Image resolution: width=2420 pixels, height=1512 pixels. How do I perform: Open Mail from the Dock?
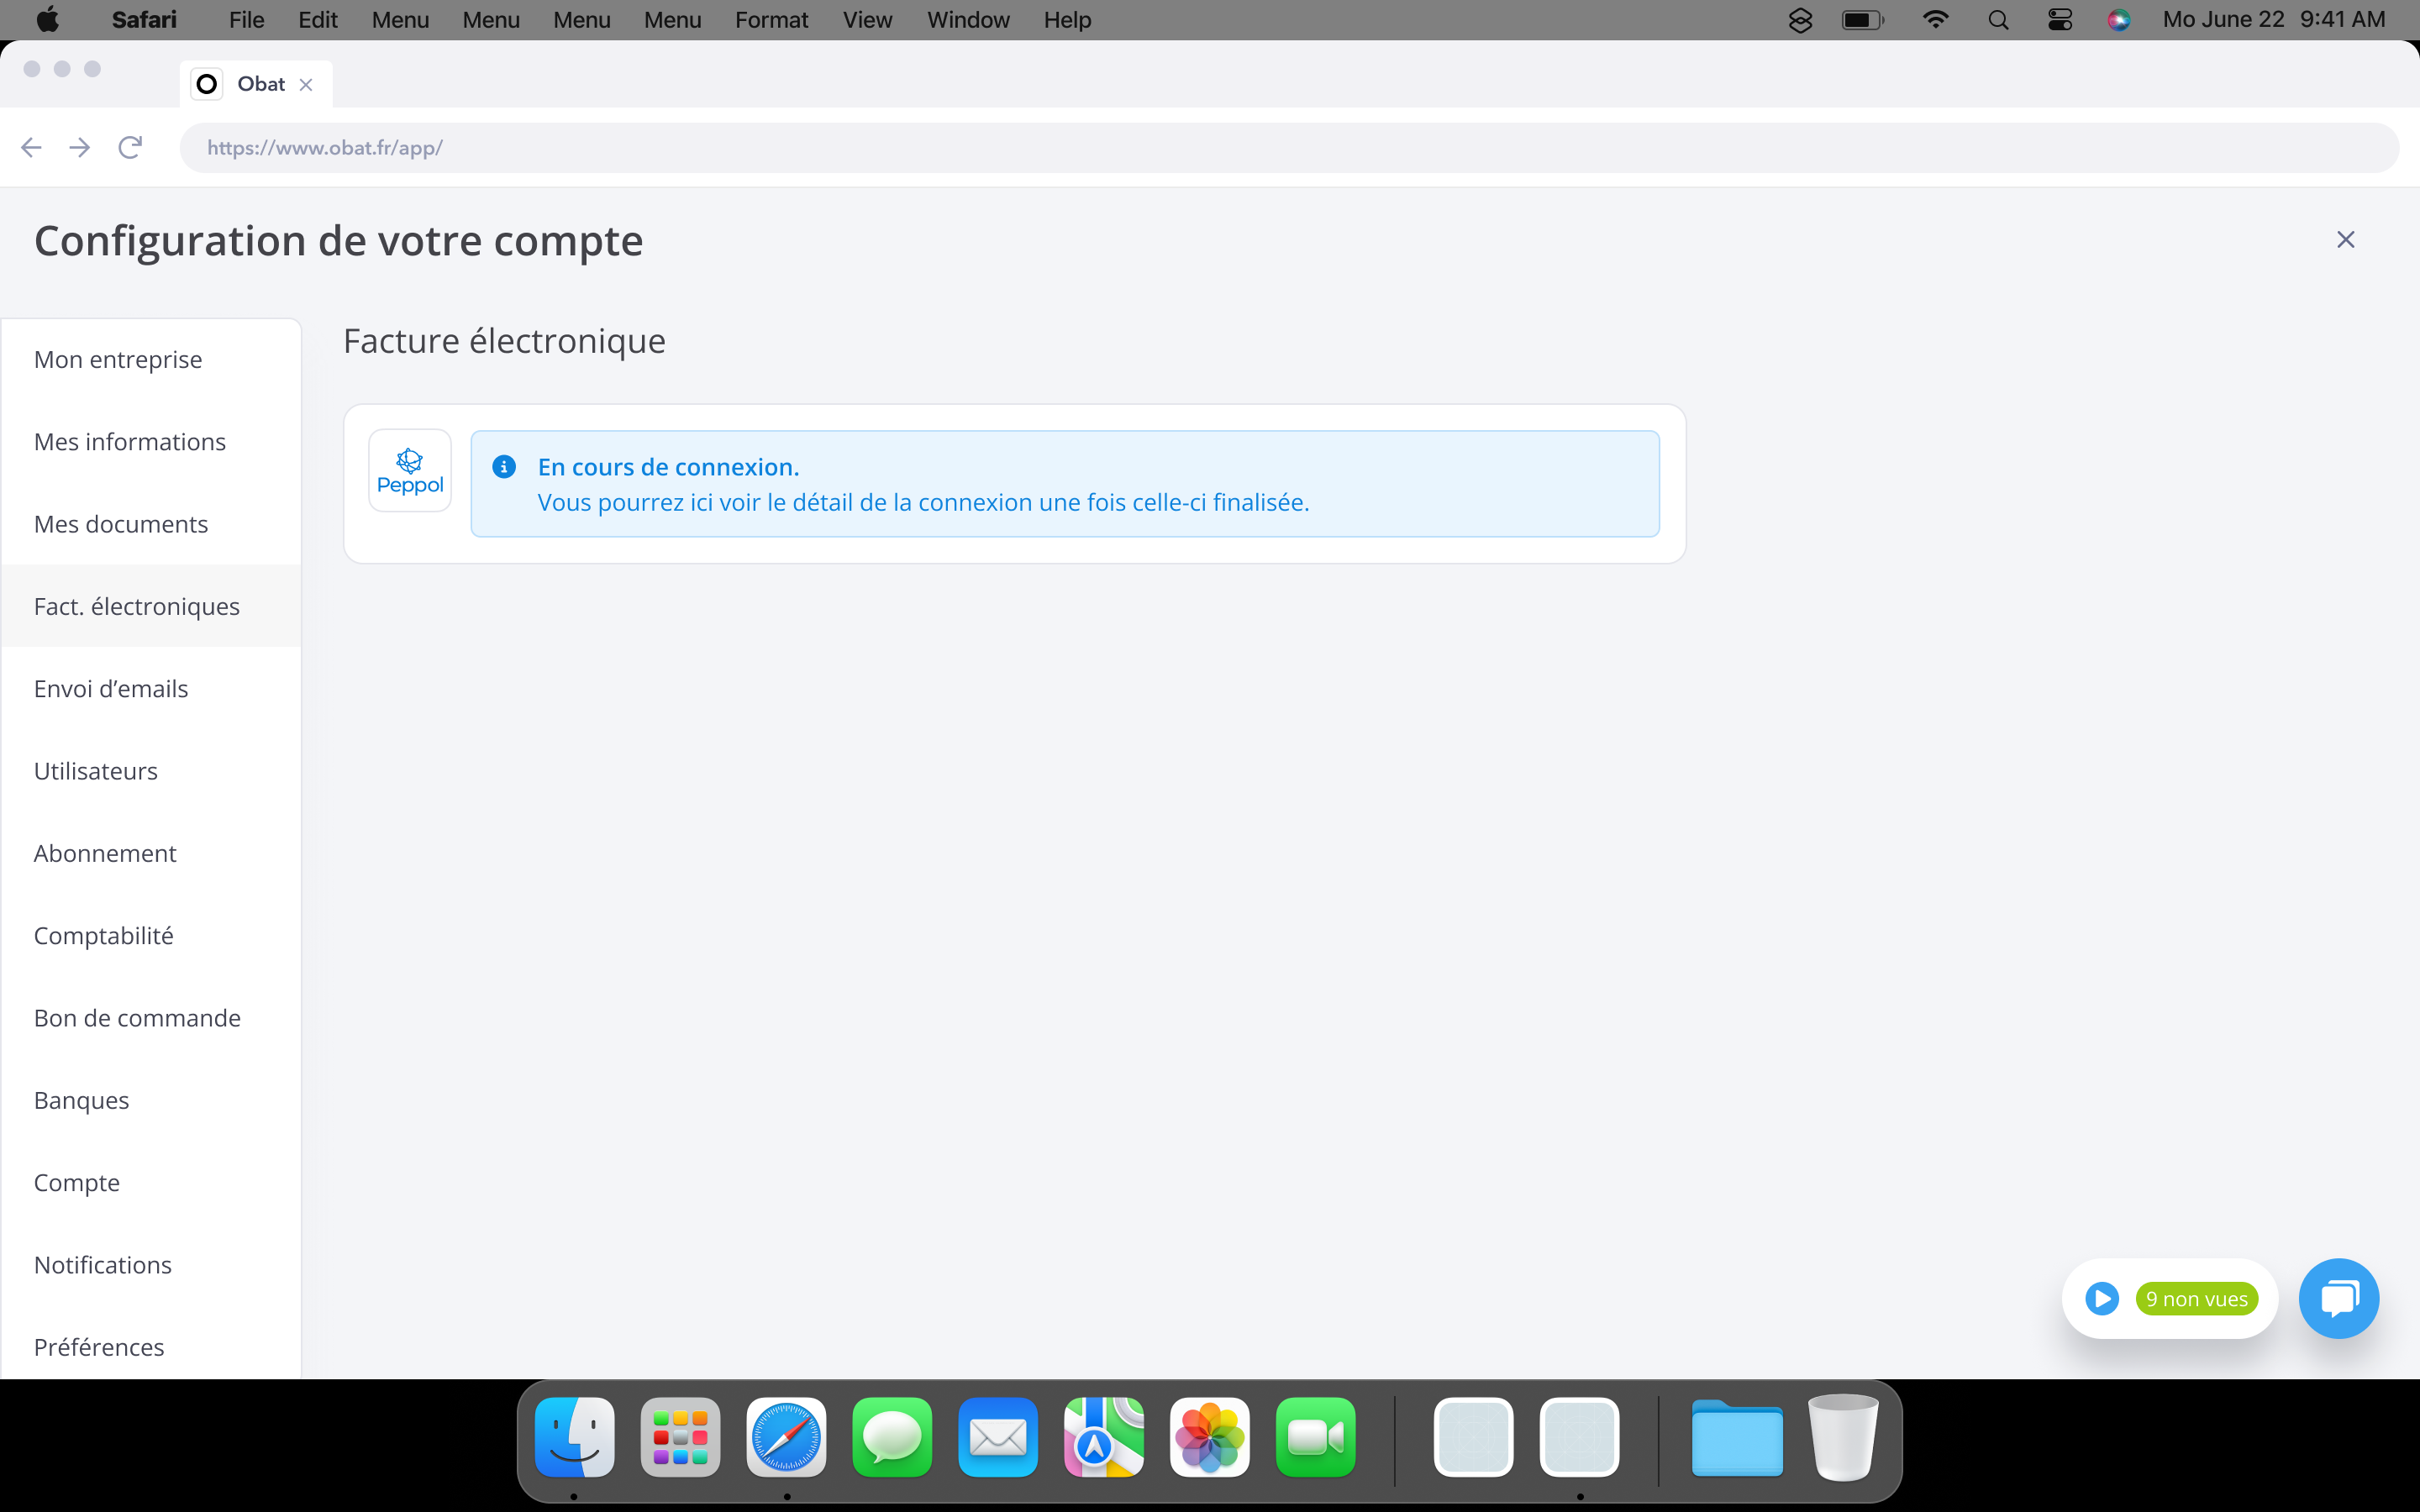coord(997,1437)
